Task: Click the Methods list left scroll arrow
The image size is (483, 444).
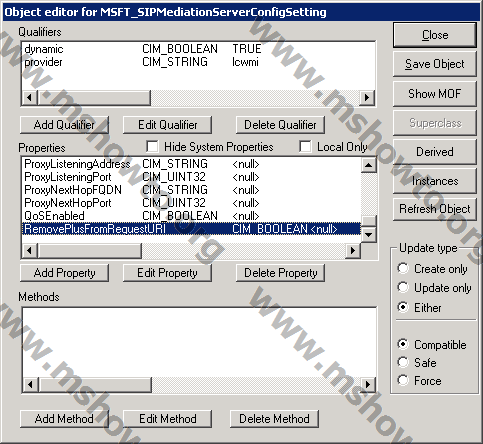Action: 30,384
